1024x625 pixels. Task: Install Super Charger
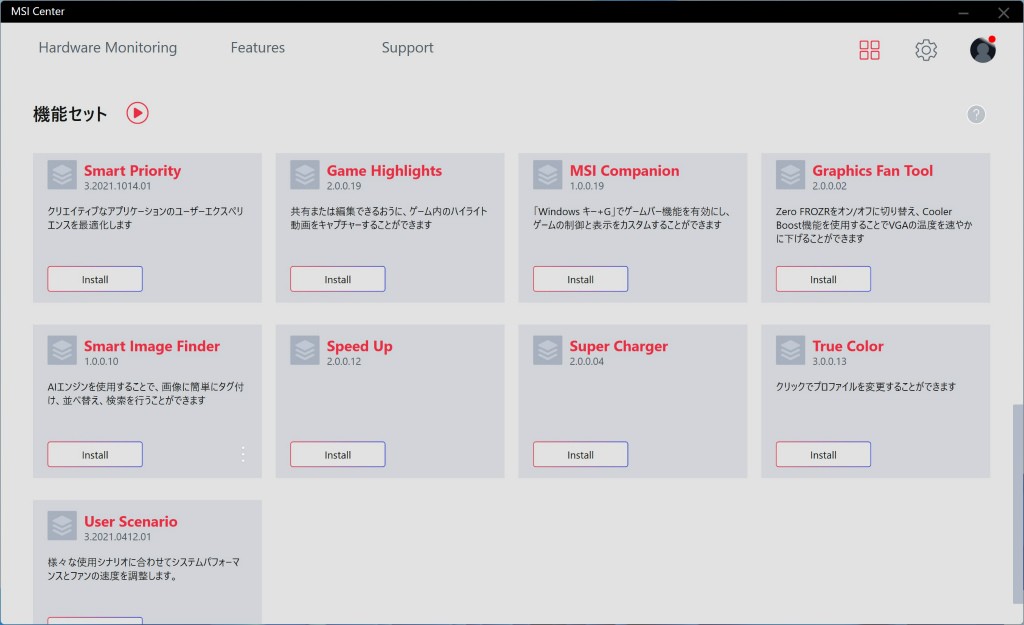580,454
